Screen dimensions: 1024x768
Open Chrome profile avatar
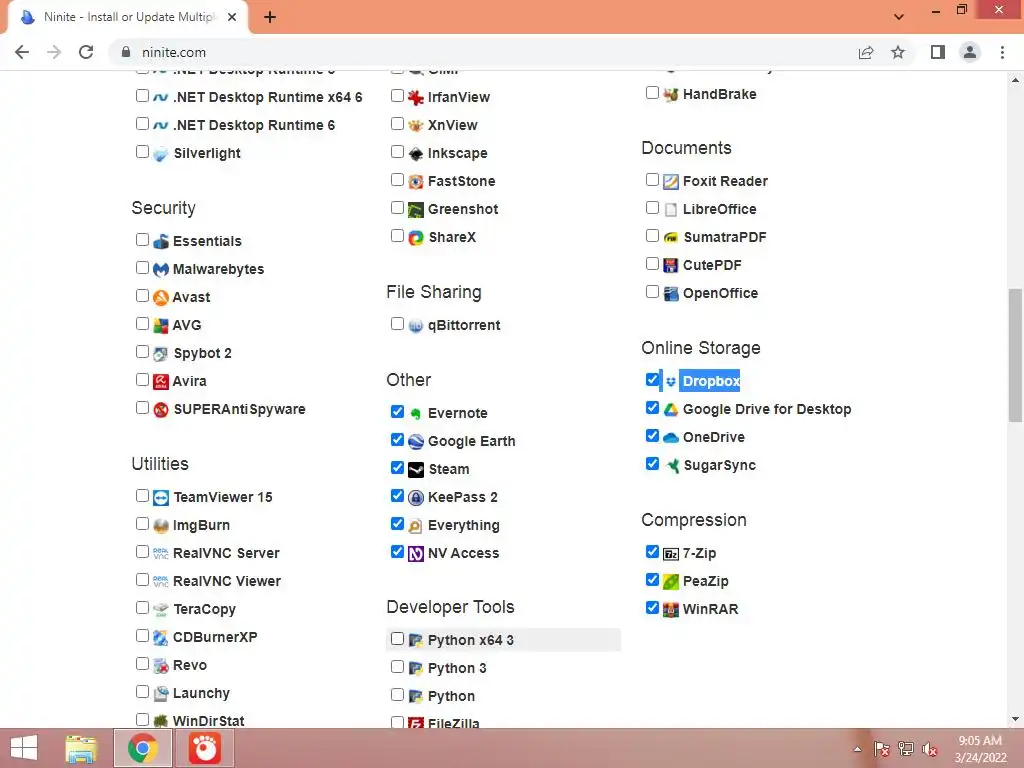tap(970, 52)
